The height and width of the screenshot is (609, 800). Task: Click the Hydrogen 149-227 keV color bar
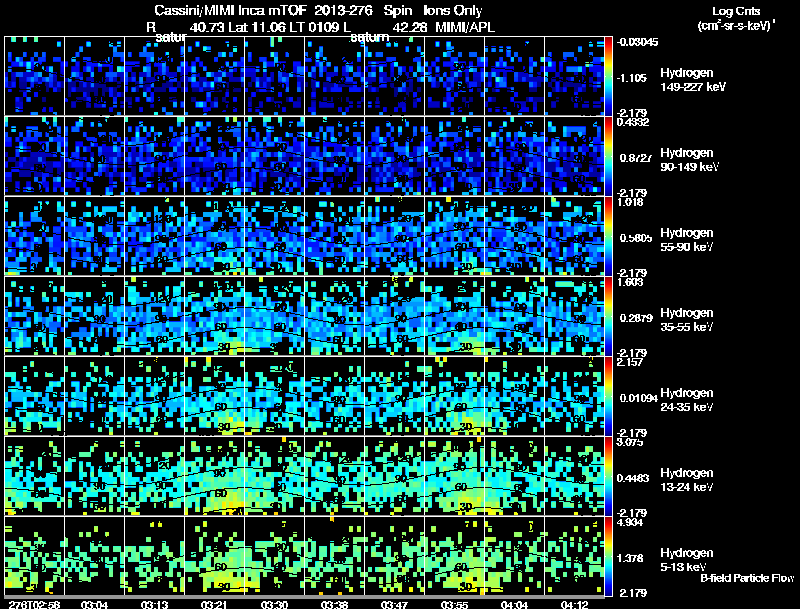coord(608,76)
